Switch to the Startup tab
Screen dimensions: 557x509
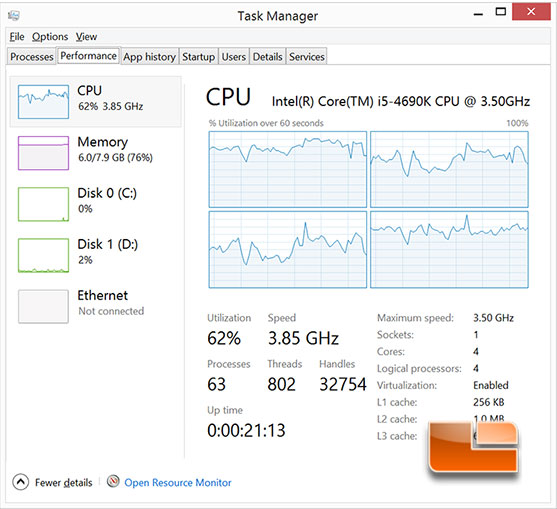[199, 56]
